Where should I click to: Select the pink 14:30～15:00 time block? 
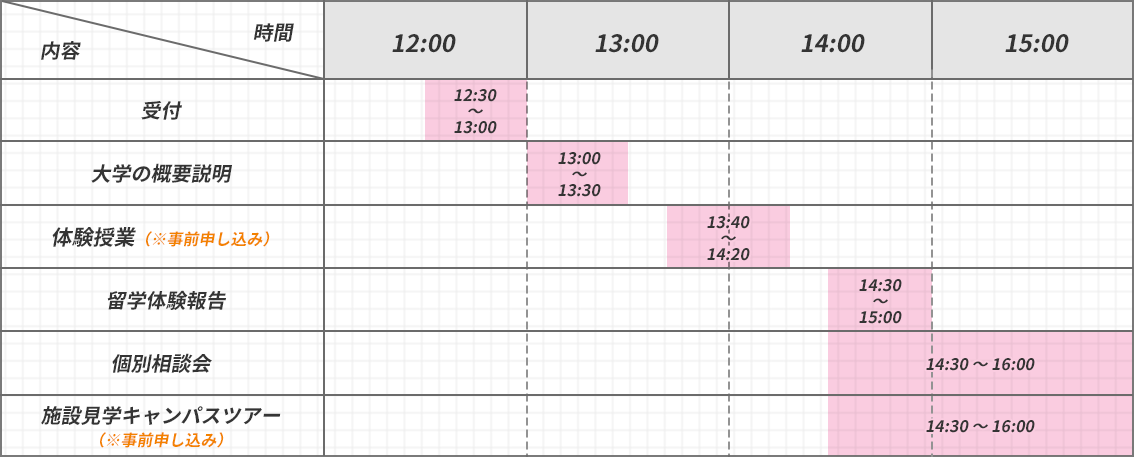coord(880,300)
